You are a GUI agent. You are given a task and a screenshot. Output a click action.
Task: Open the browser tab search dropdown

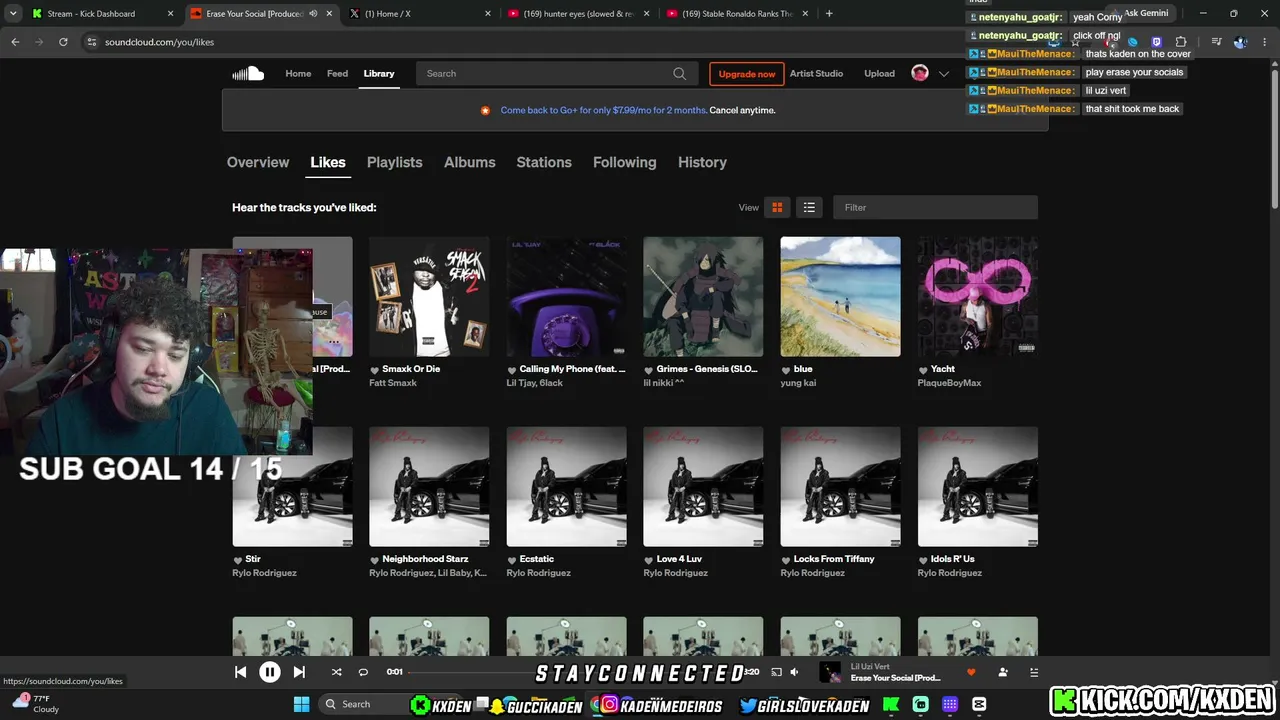coord(13,14)
